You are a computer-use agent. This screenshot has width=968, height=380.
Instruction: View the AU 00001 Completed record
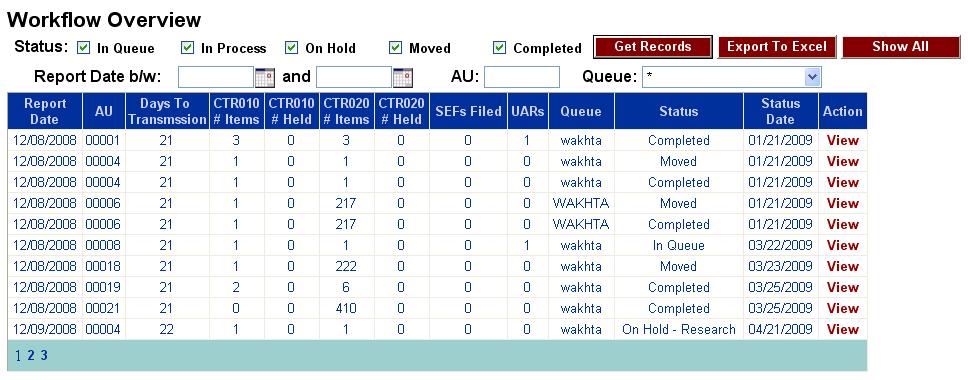click(x=843, y=141)
